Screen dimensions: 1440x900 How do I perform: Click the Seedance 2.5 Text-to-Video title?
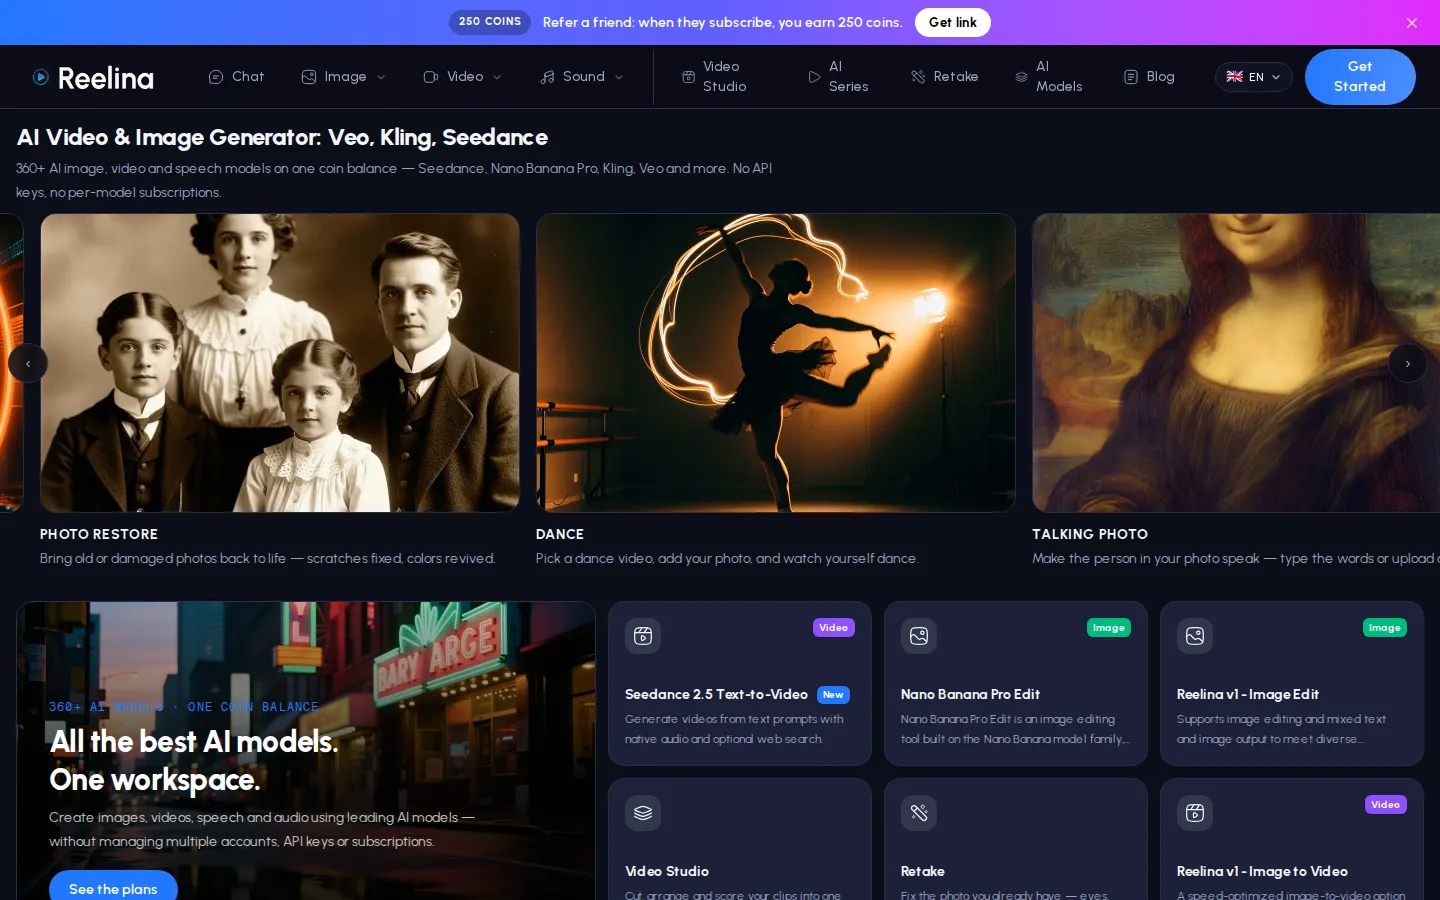[x=716, y=694]
